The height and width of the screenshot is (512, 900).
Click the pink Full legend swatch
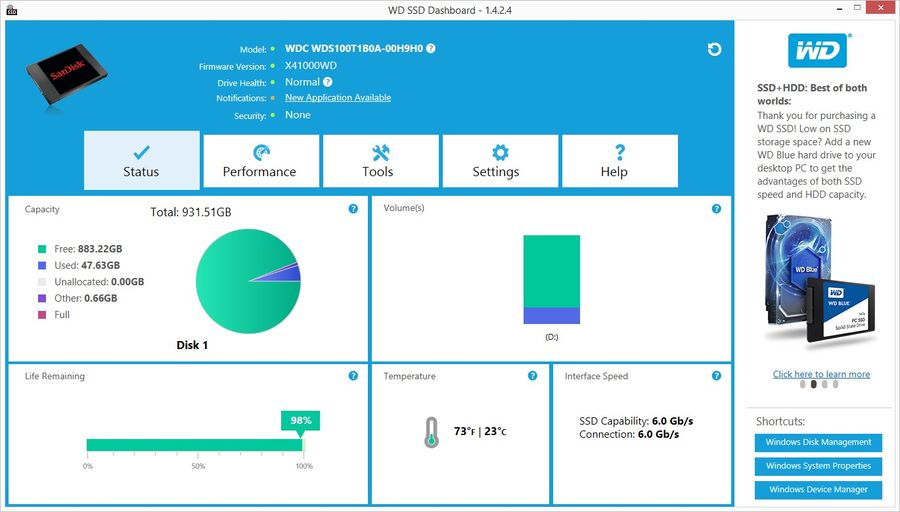42,315
